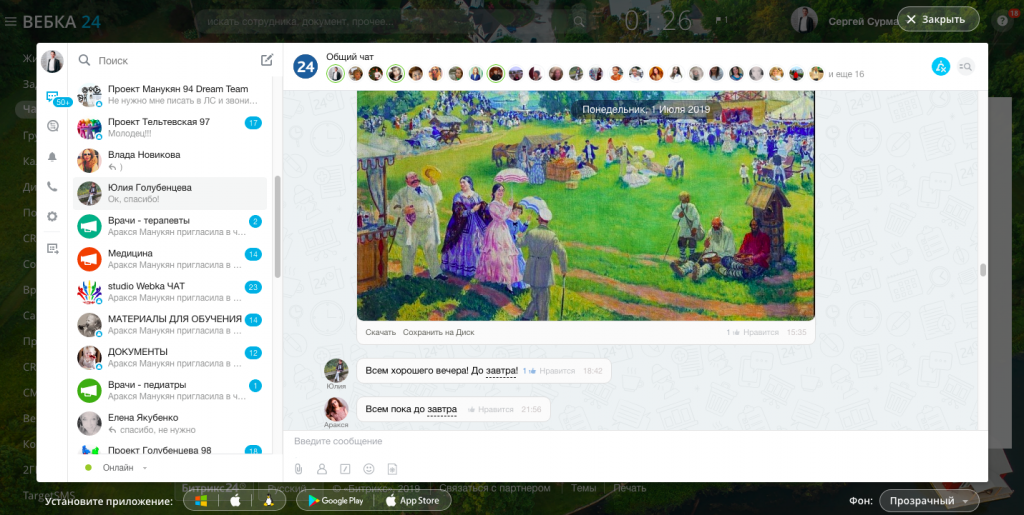Click current user avatar atop messenger sidebar
Image resolution: width=1024 pixels, height=515 pixels.
coord(52,61)
